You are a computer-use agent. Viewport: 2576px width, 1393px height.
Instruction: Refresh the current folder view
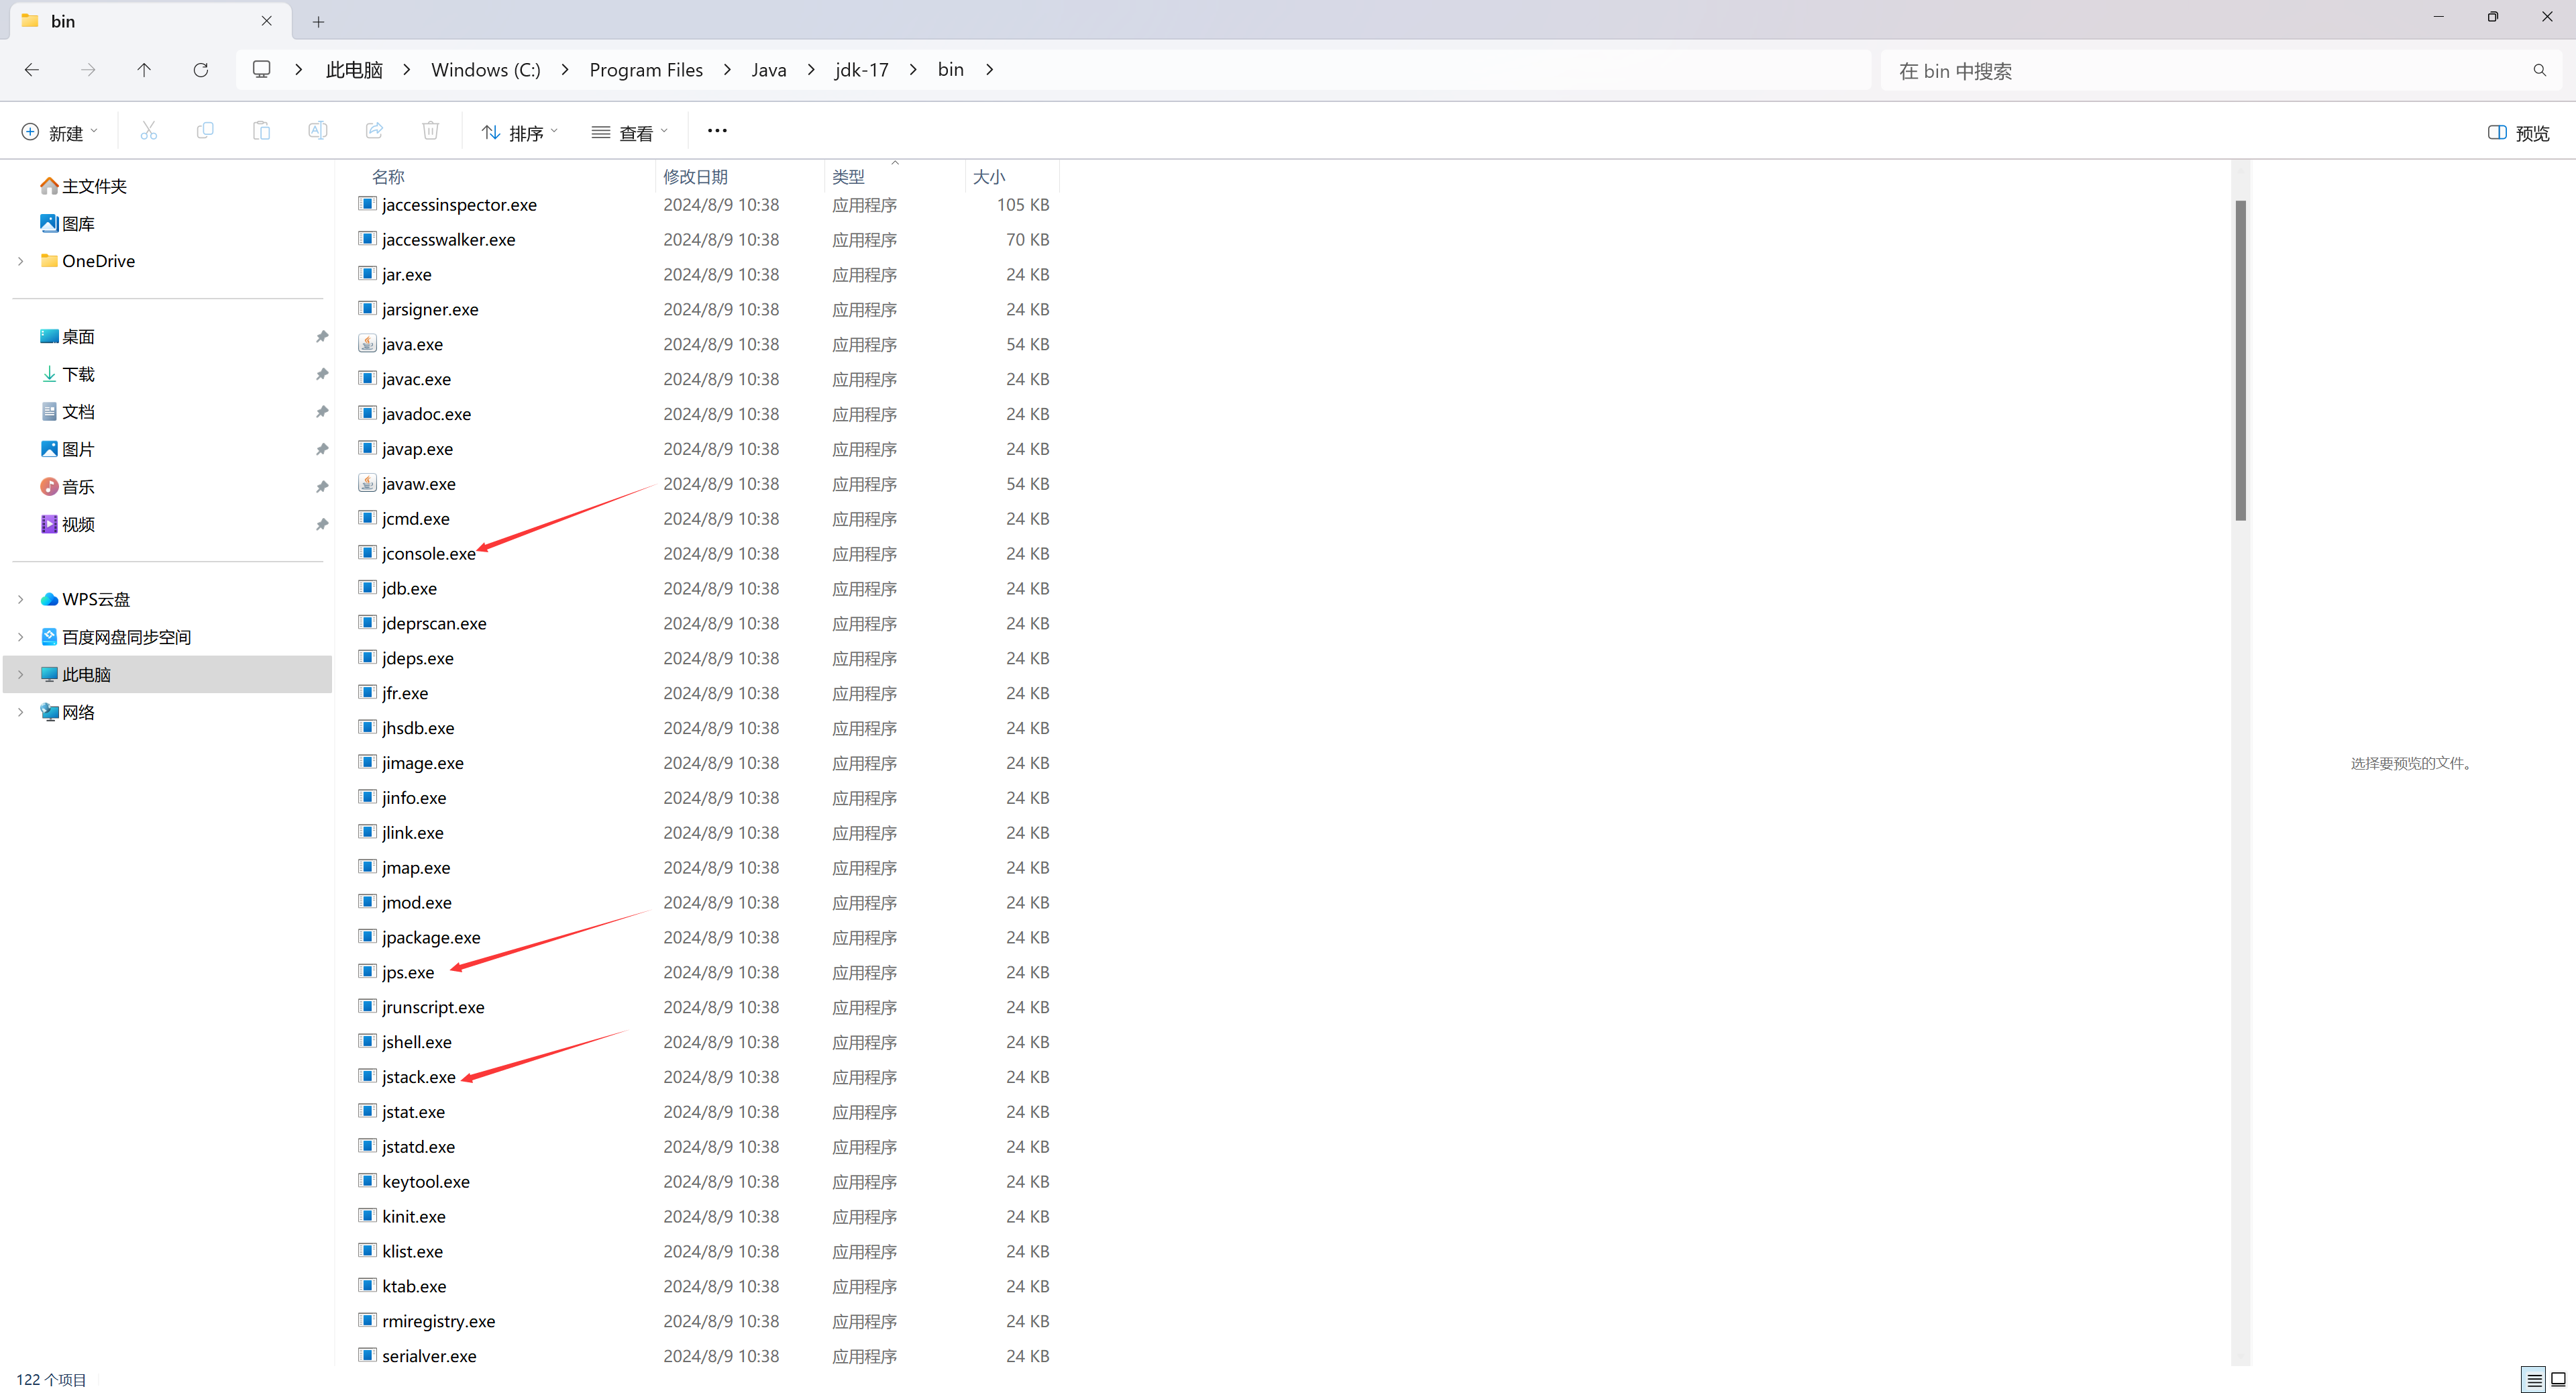(200, 70)
